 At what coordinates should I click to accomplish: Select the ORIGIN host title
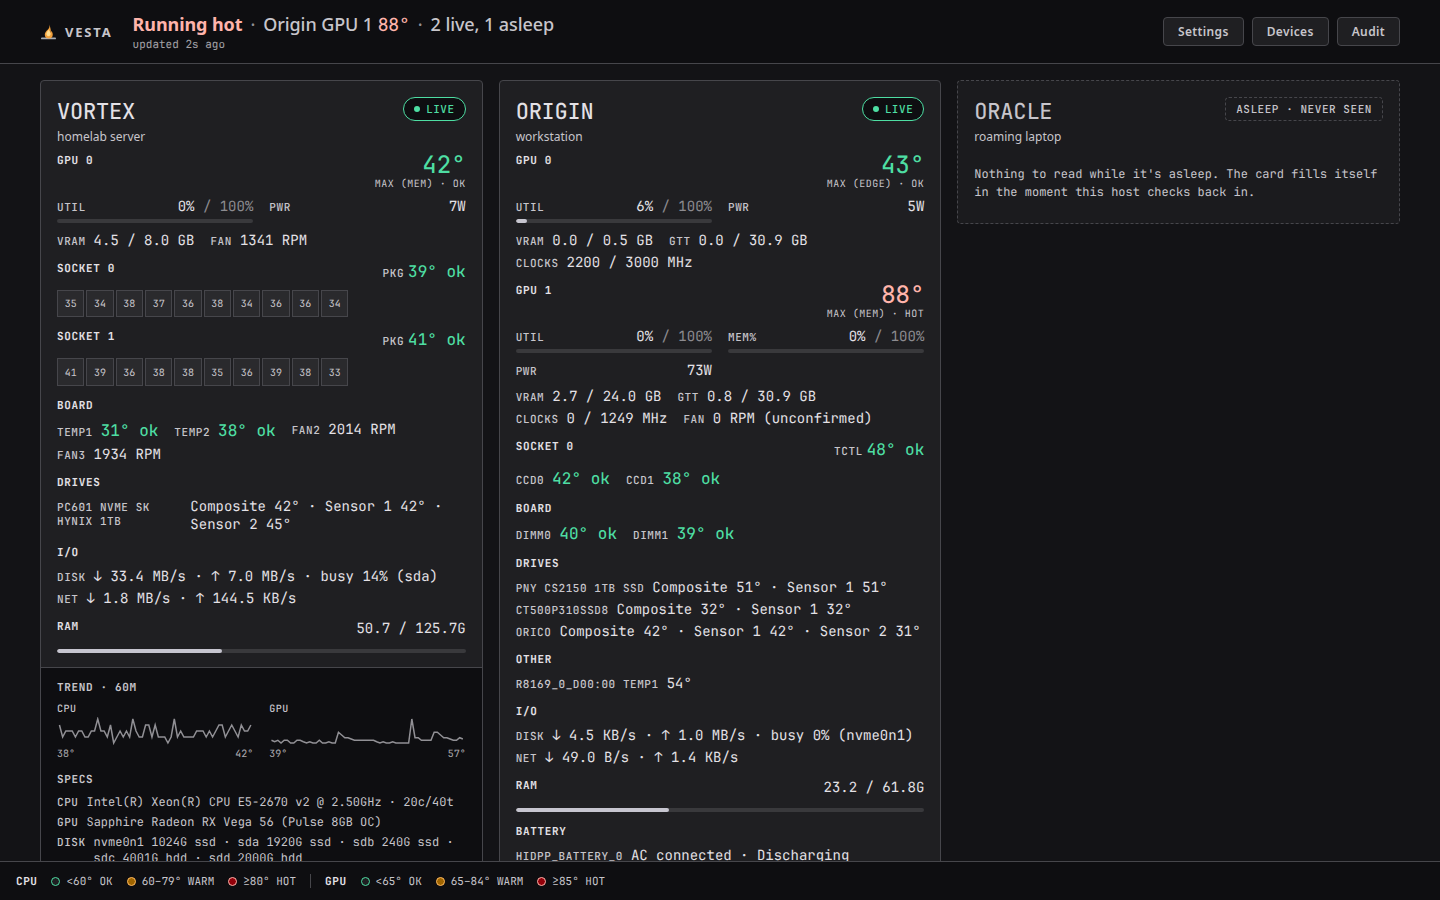[555, 111]
